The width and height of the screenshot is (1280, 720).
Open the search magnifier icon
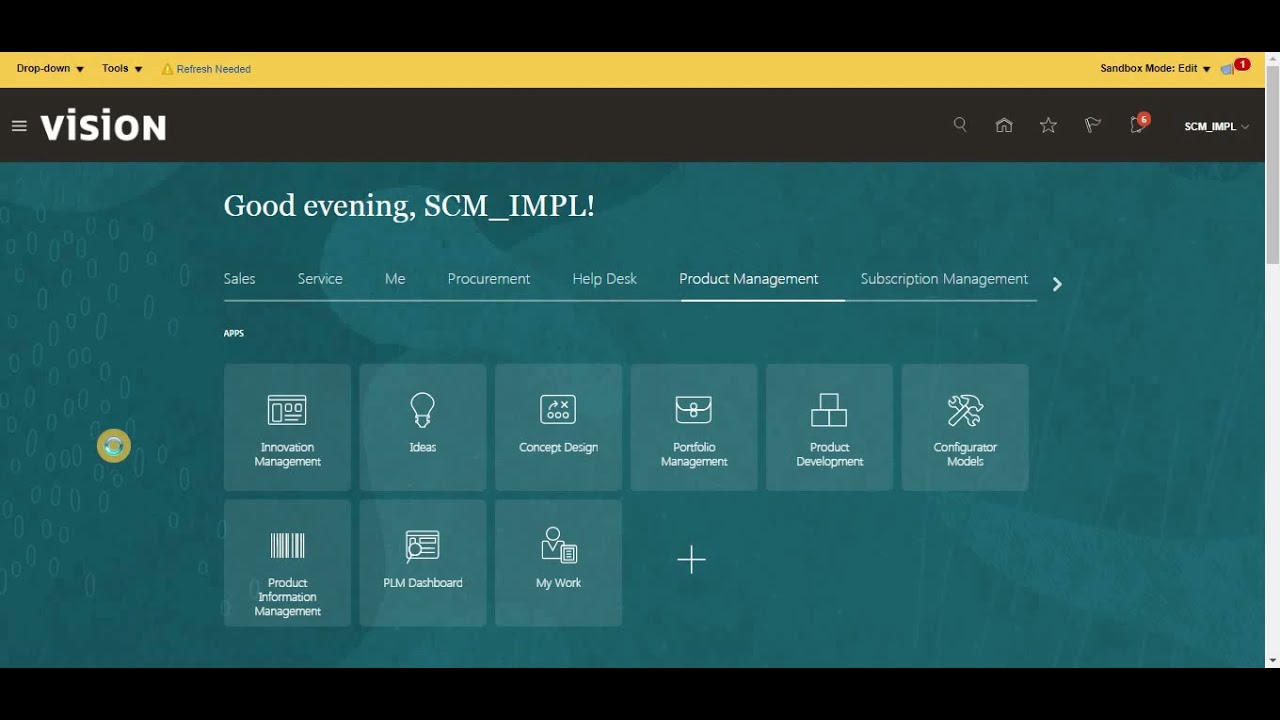(960, 125)
